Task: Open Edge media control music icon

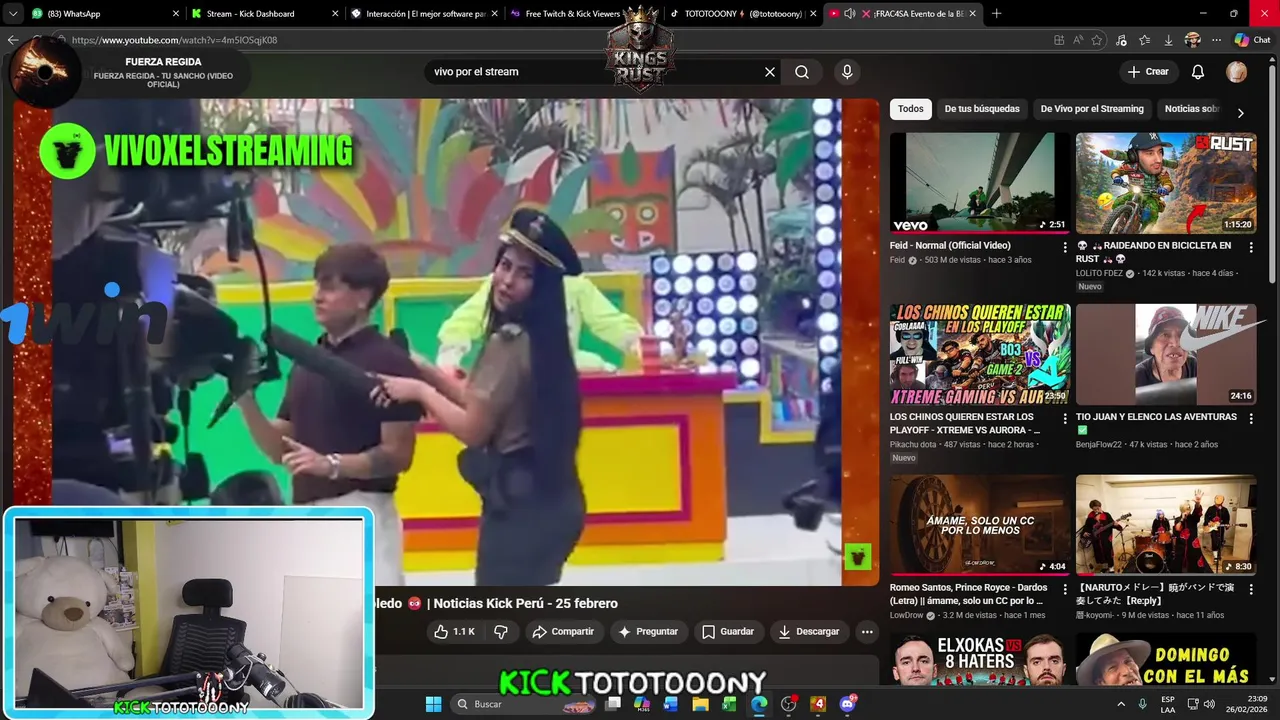Action: click(x=1121, y=40)
